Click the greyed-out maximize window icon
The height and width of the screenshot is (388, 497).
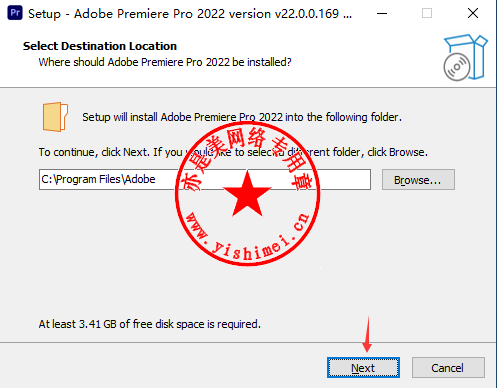(427, 13)
